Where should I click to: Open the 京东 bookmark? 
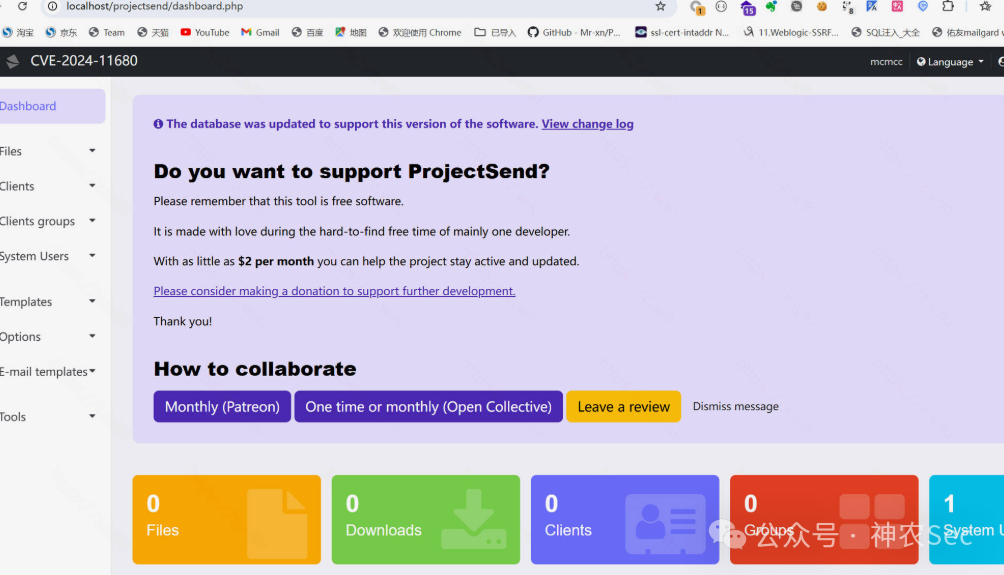(61, 32)
